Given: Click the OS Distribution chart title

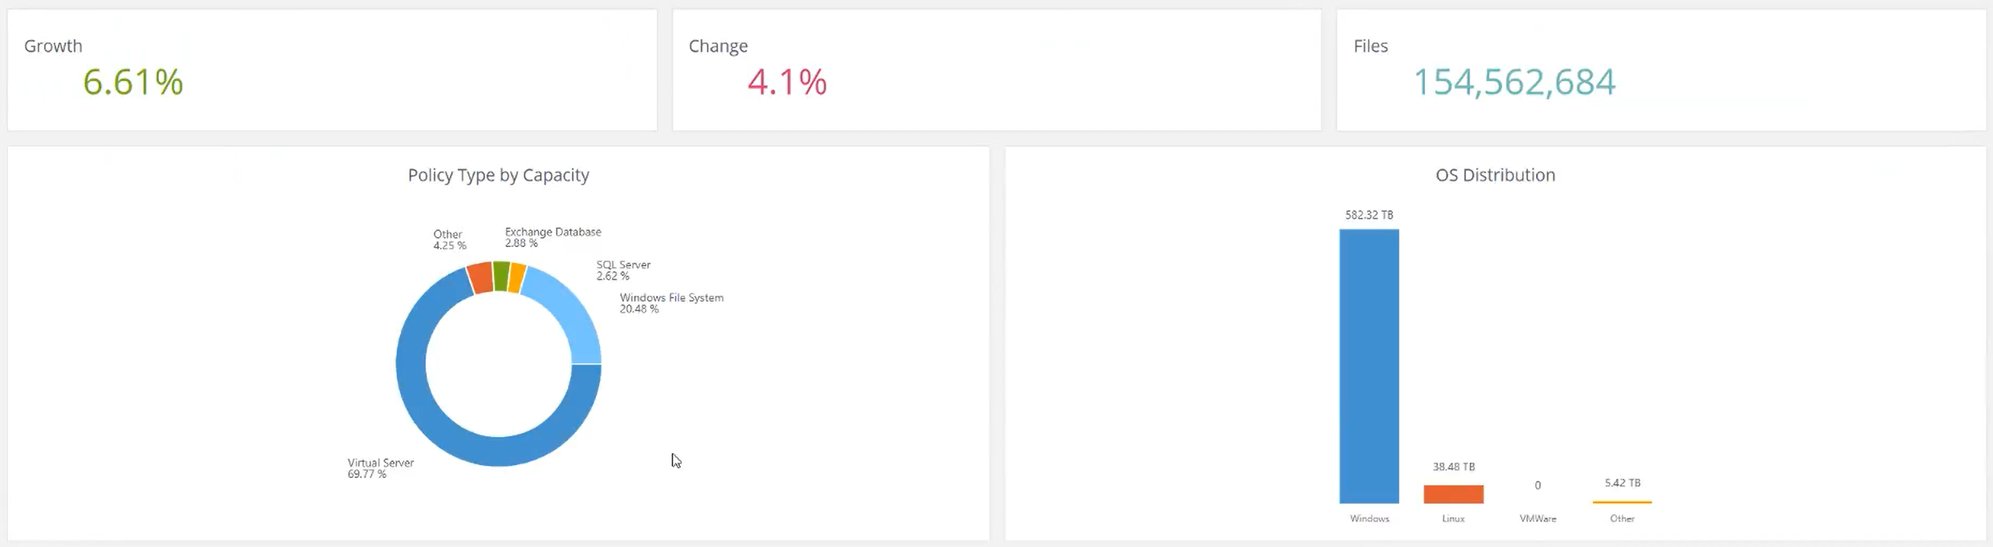Looking at the screenshot, I should click(1495, 175).
